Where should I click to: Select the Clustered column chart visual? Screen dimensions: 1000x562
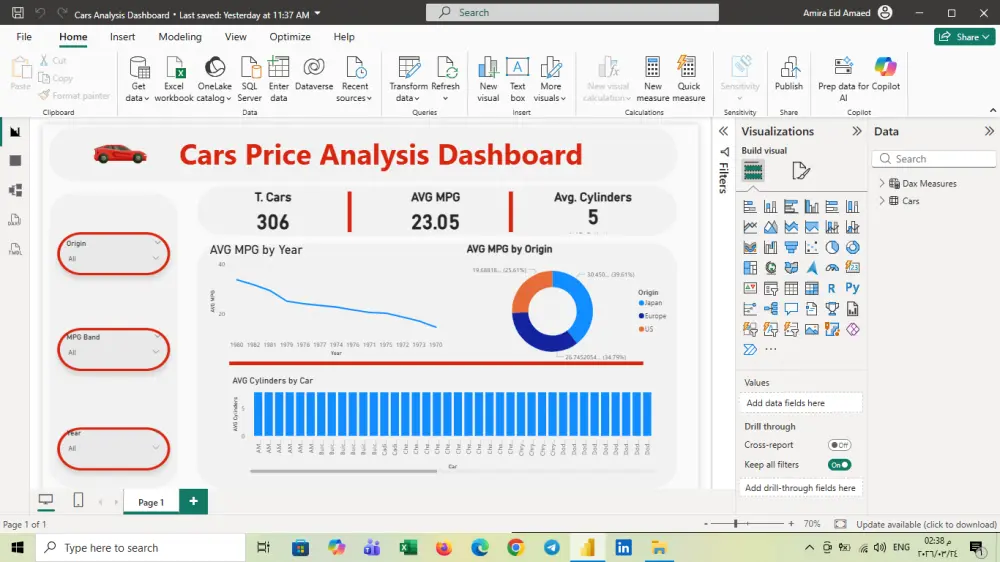pyautogui.click(x=811, y=207)
